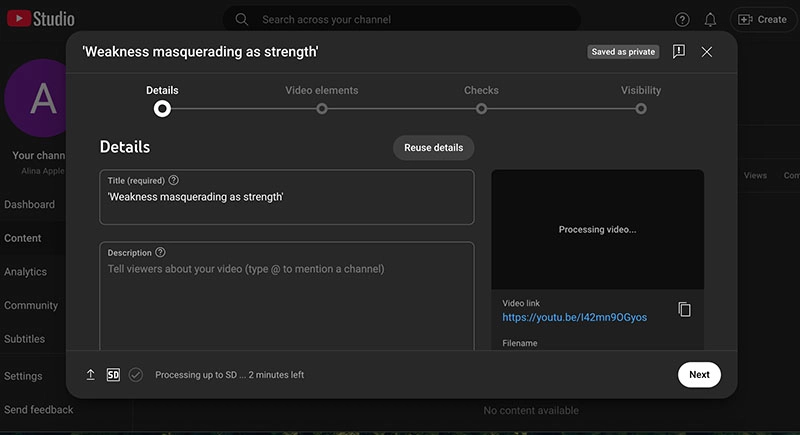Click the Views column header behind dialog

(x=755, y=175)
